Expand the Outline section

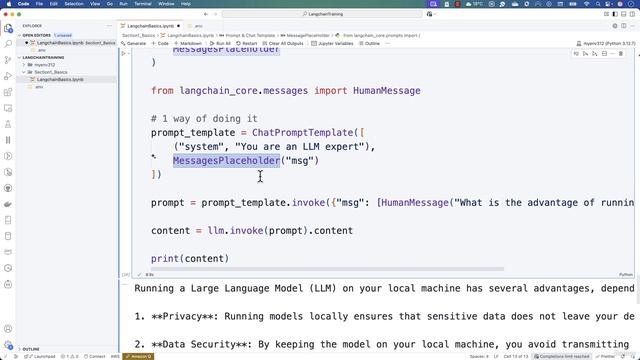click(x=29, y=349)
